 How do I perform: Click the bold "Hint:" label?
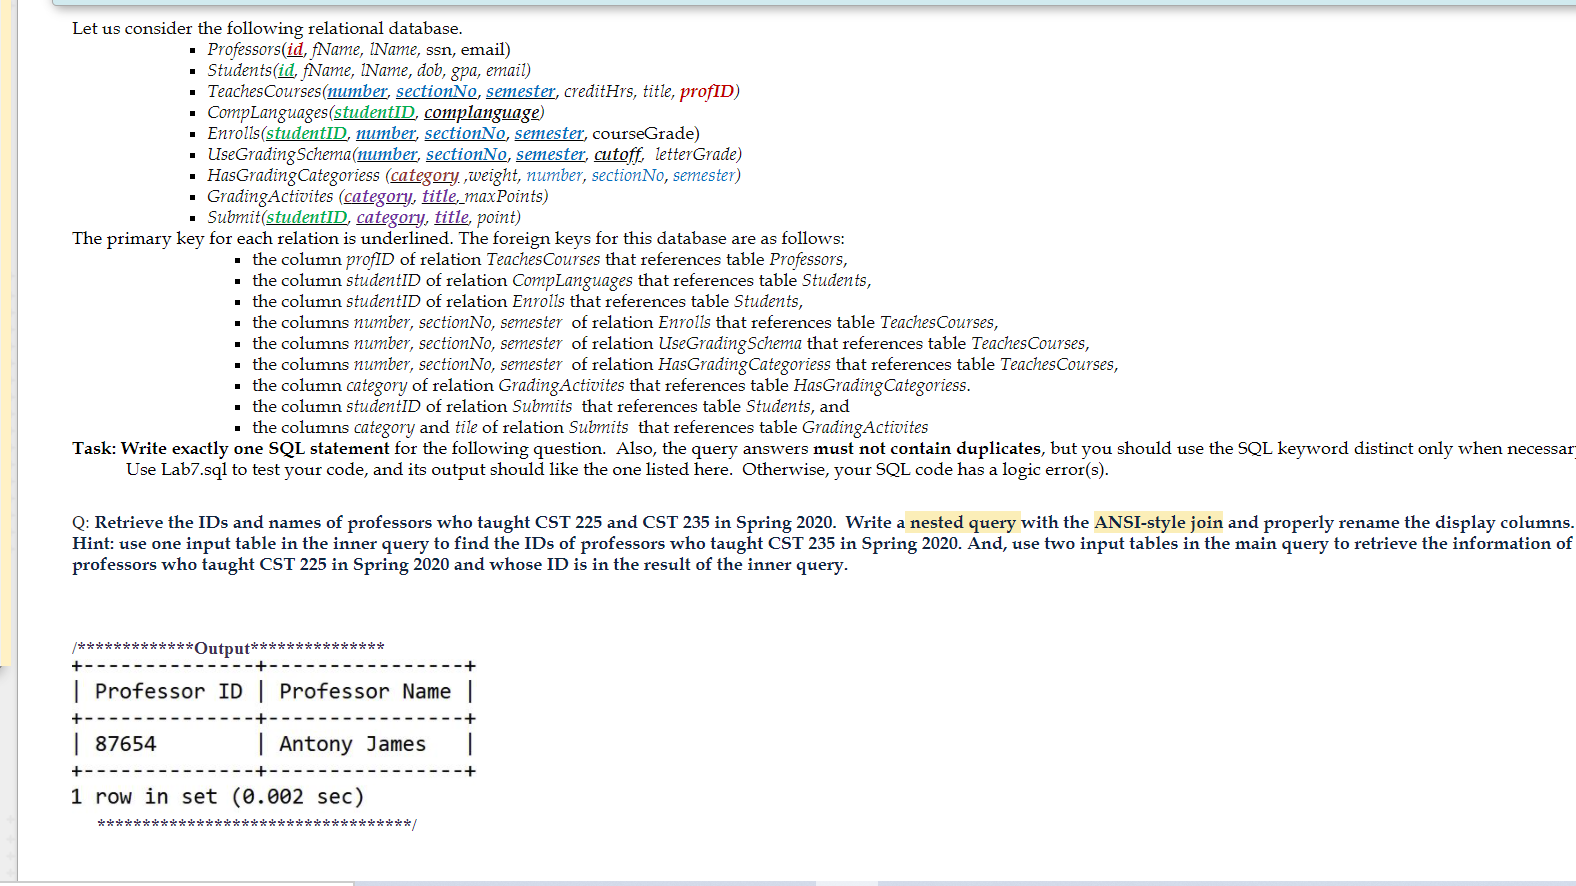93,543
